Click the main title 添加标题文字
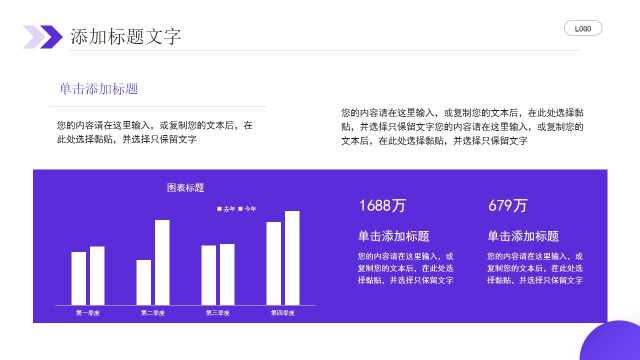The height and width of the screenshot is (360, 640). tap(125, 37)
